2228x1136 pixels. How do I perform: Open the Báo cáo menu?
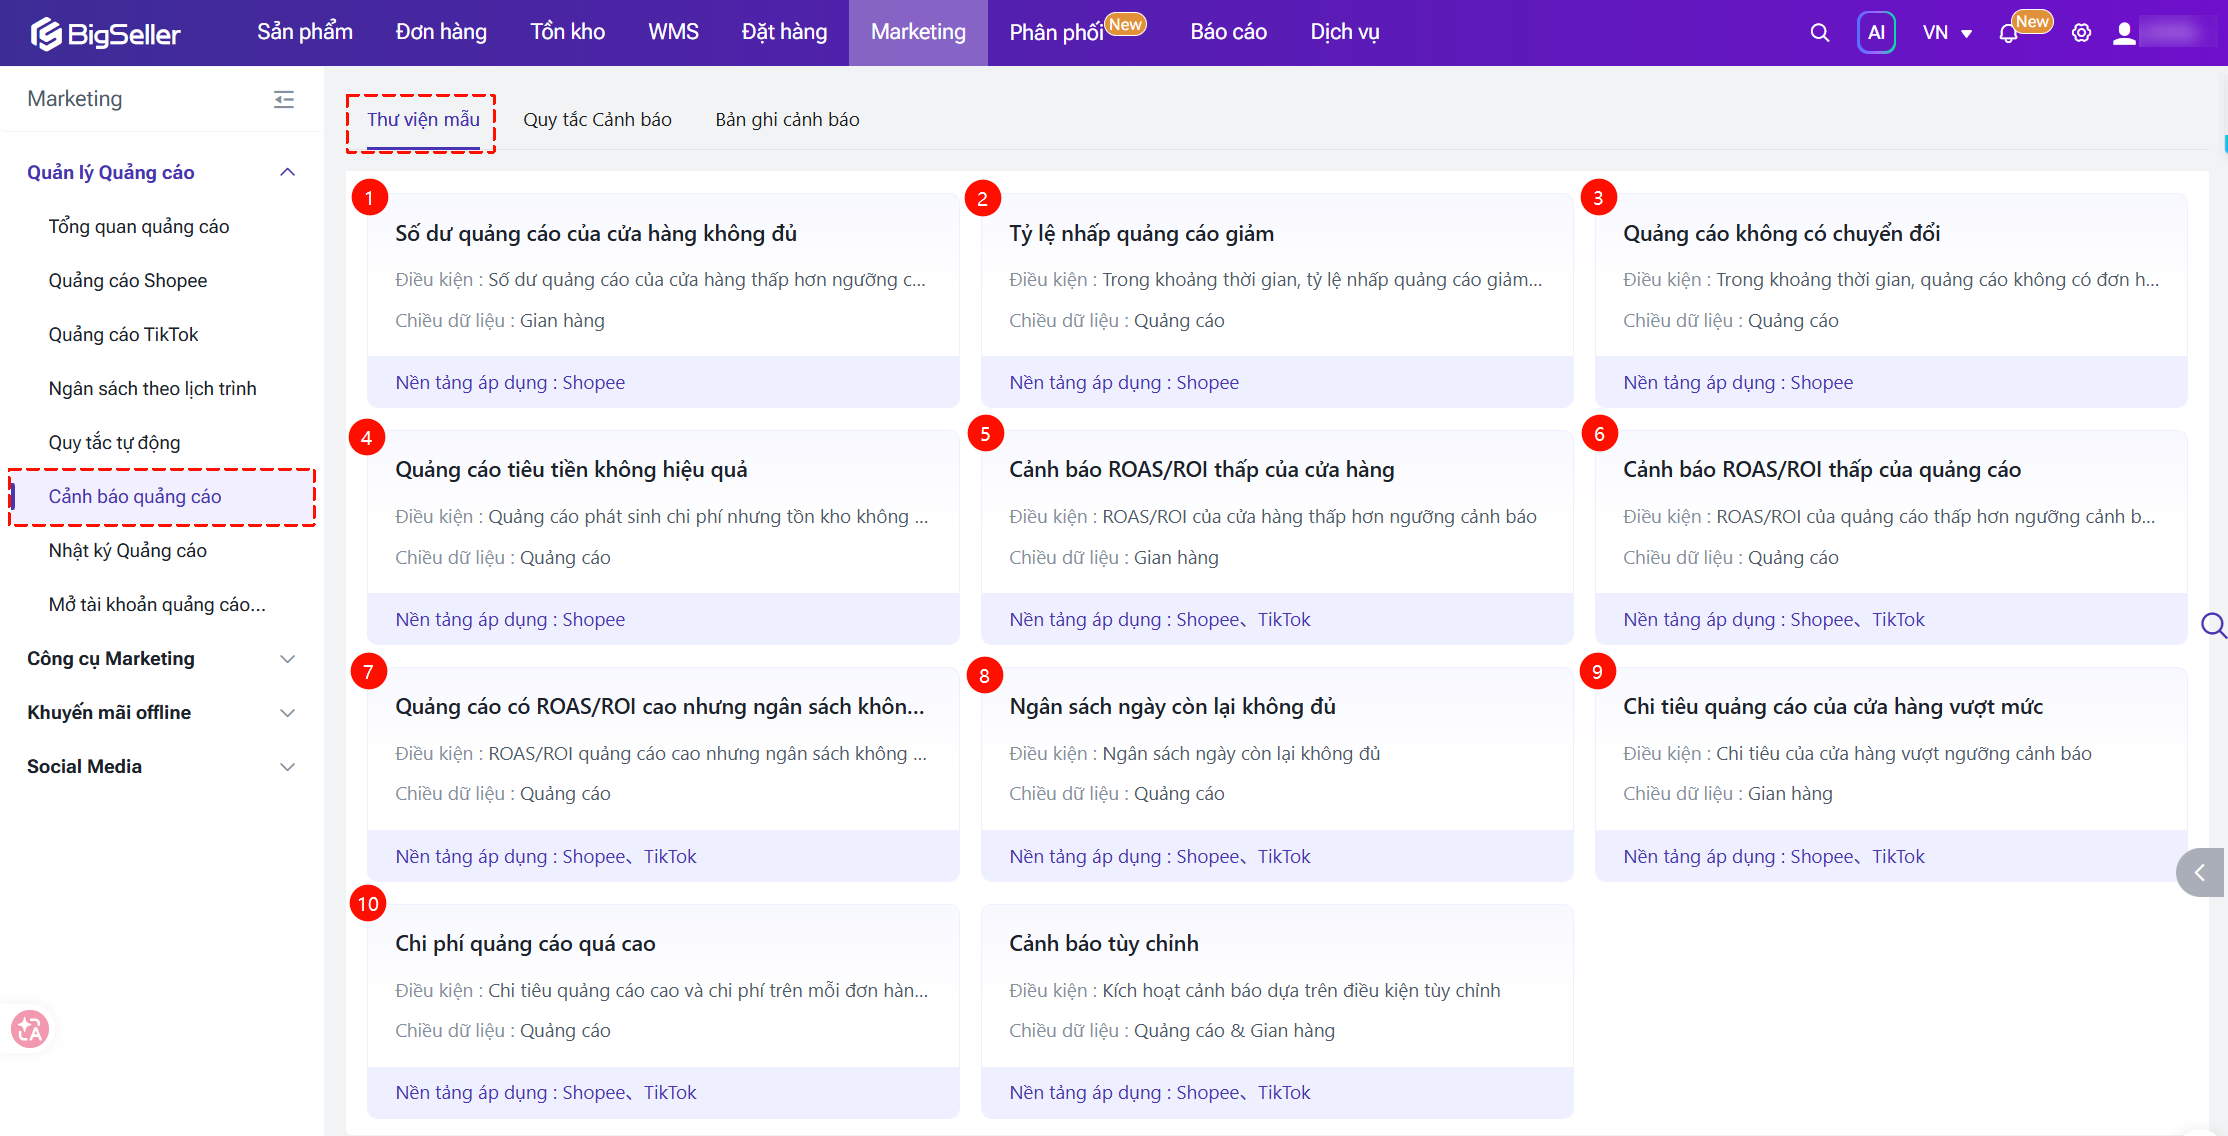[x=1228, y=32]
